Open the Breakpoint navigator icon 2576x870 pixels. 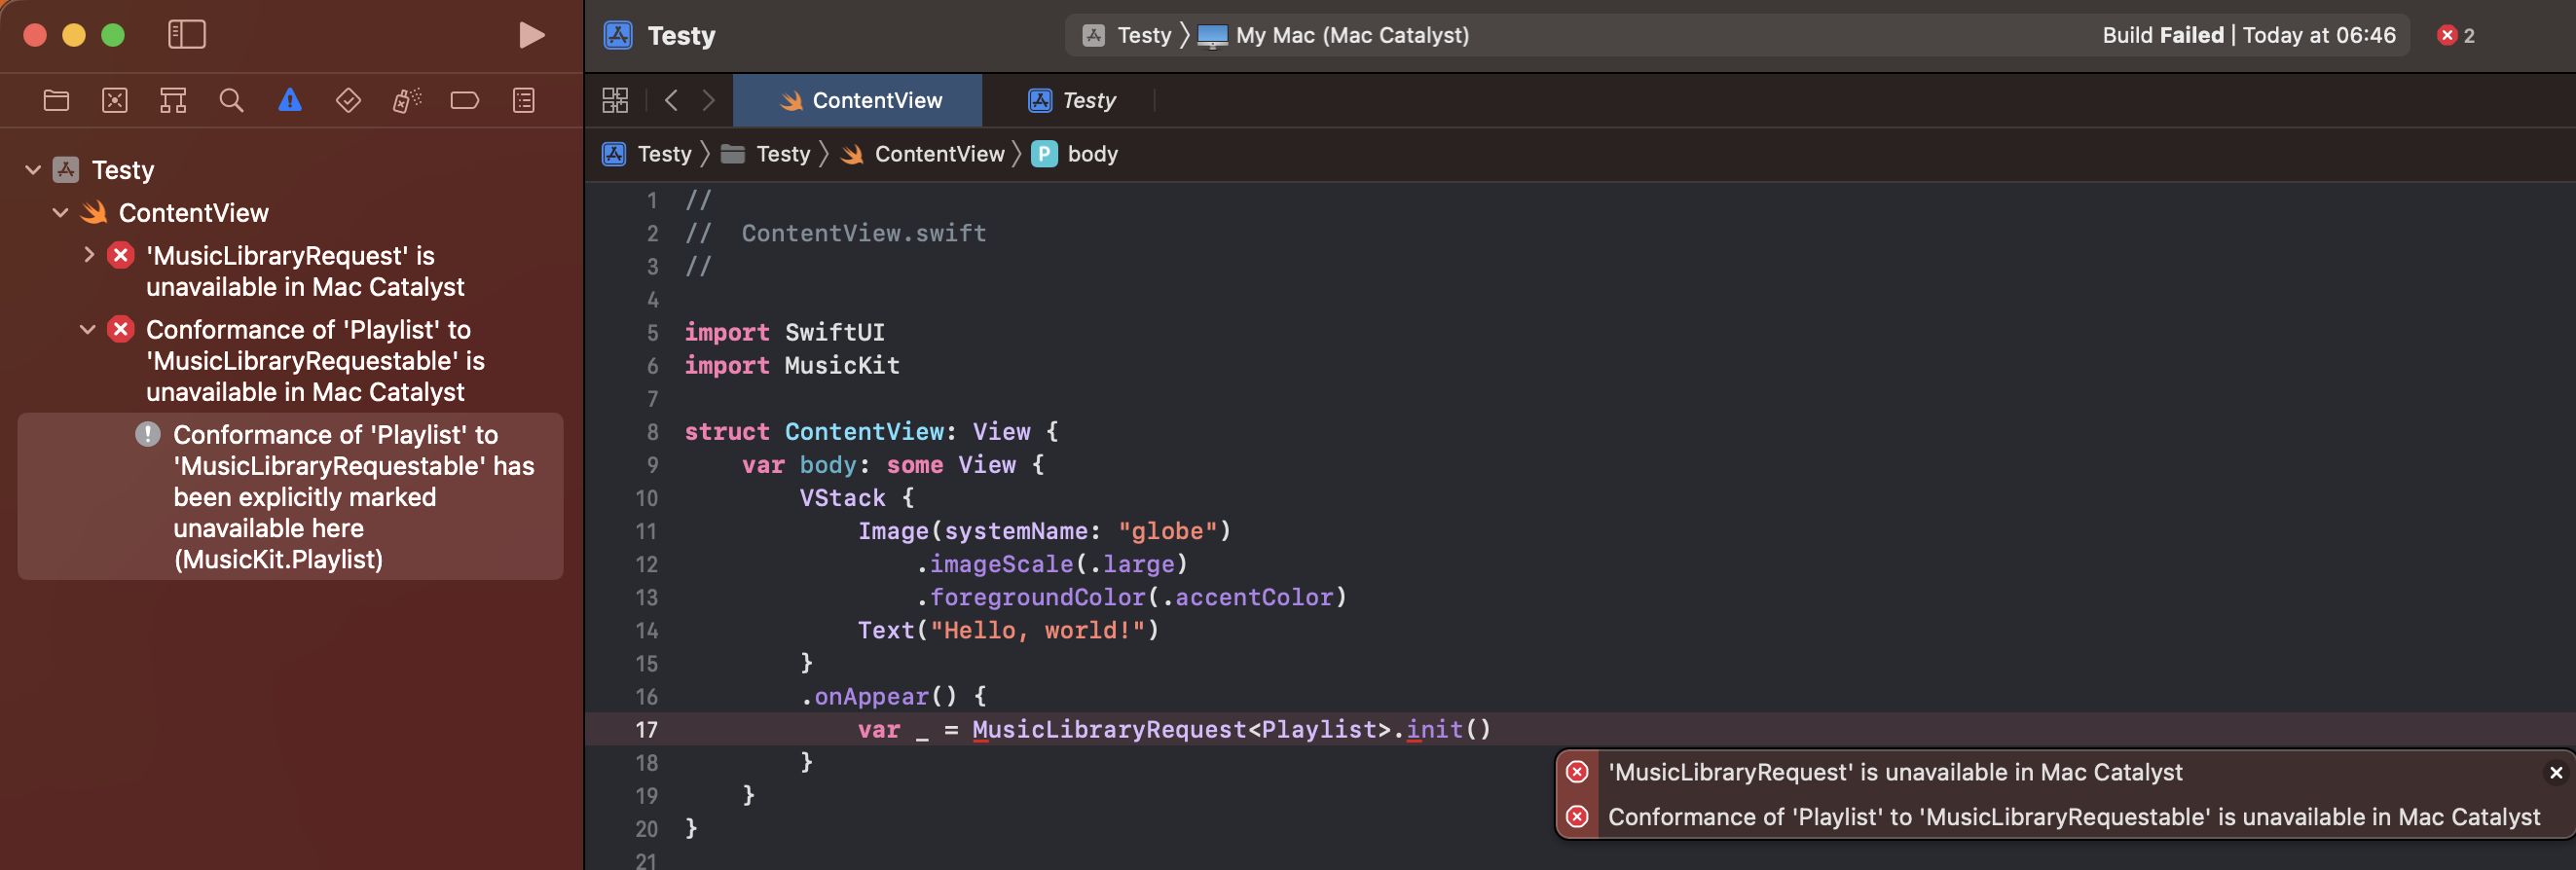[x=464, y=100]
